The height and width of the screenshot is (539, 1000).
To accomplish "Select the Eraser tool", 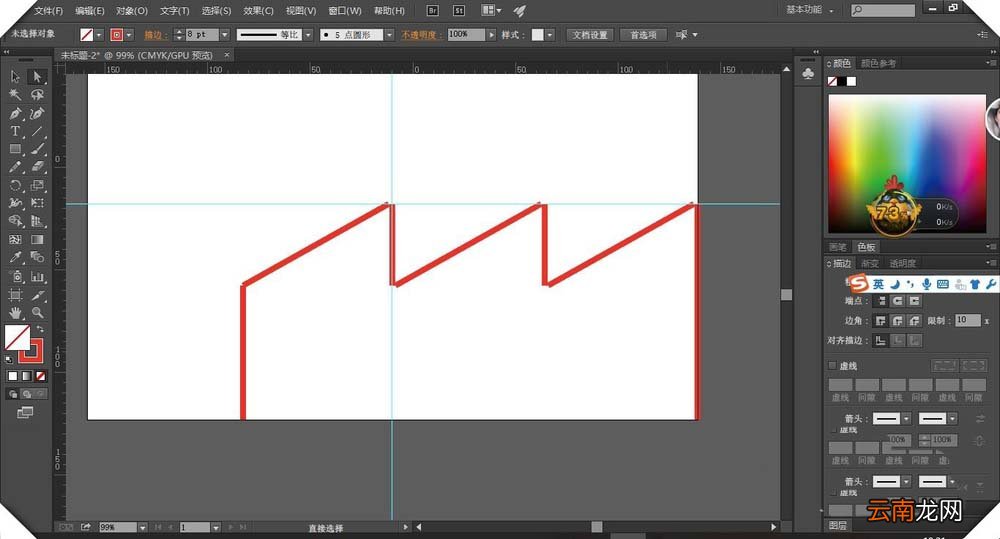I will (37, 167).
